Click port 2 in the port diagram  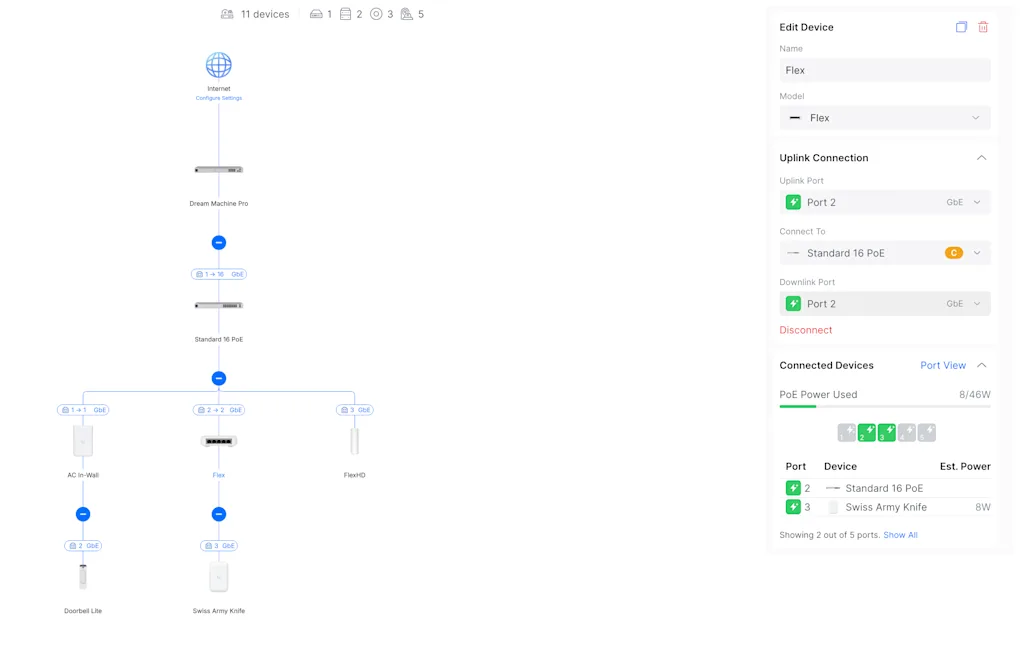pos(867,432)
